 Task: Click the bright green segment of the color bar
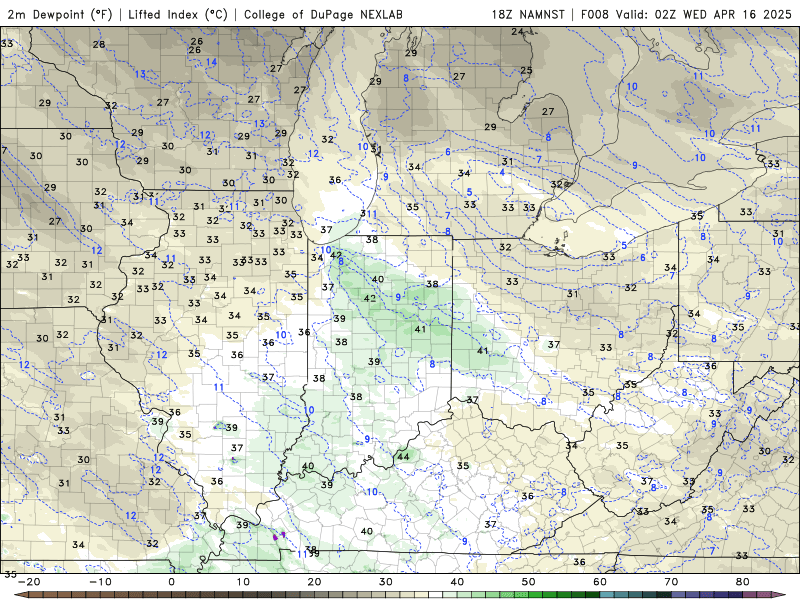click(x=536, y=595)
